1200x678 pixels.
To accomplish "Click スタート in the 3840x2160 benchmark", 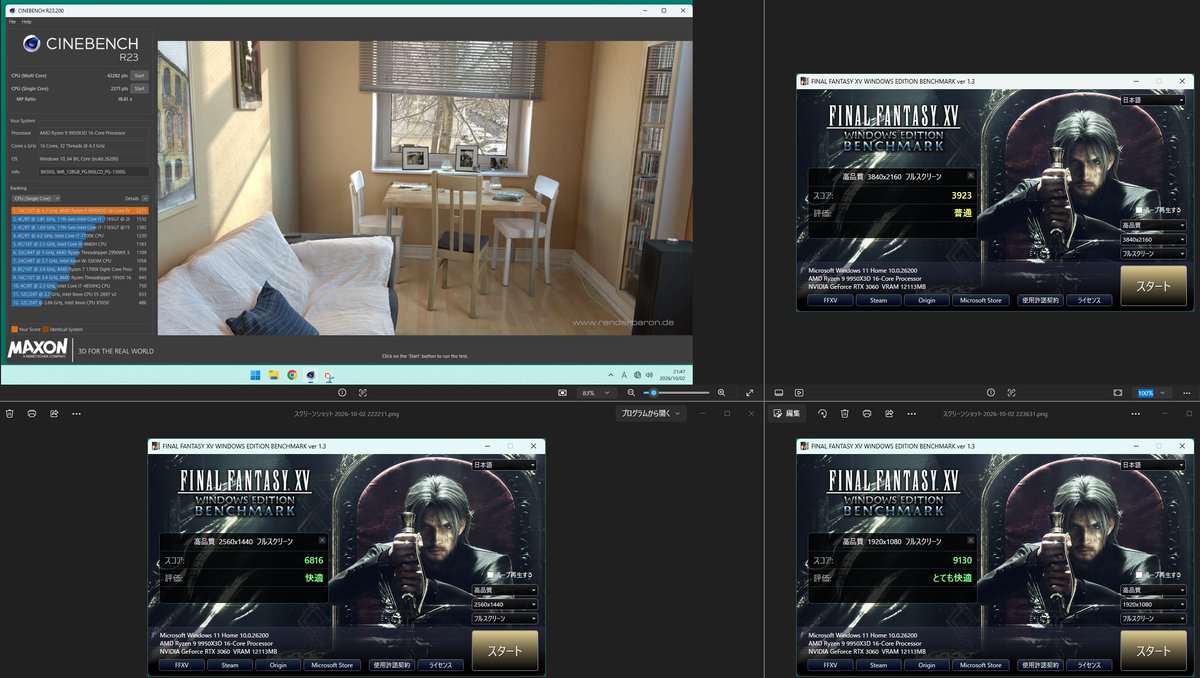I will tap(1153, 286).
